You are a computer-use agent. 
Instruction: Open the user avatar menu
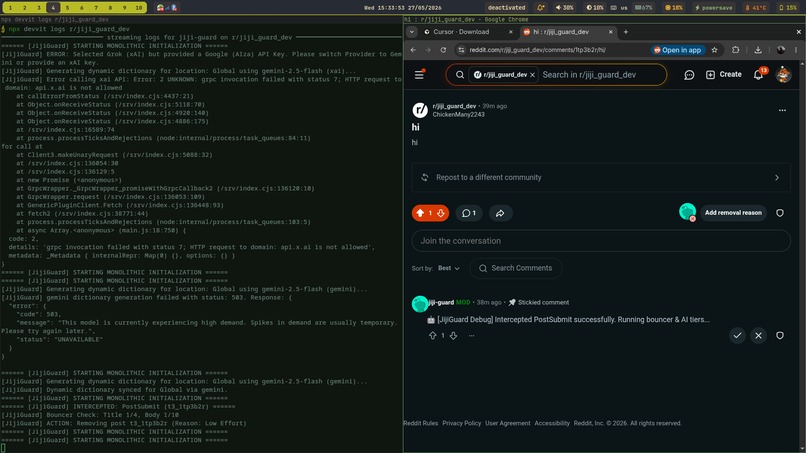(x=783, y=75)
